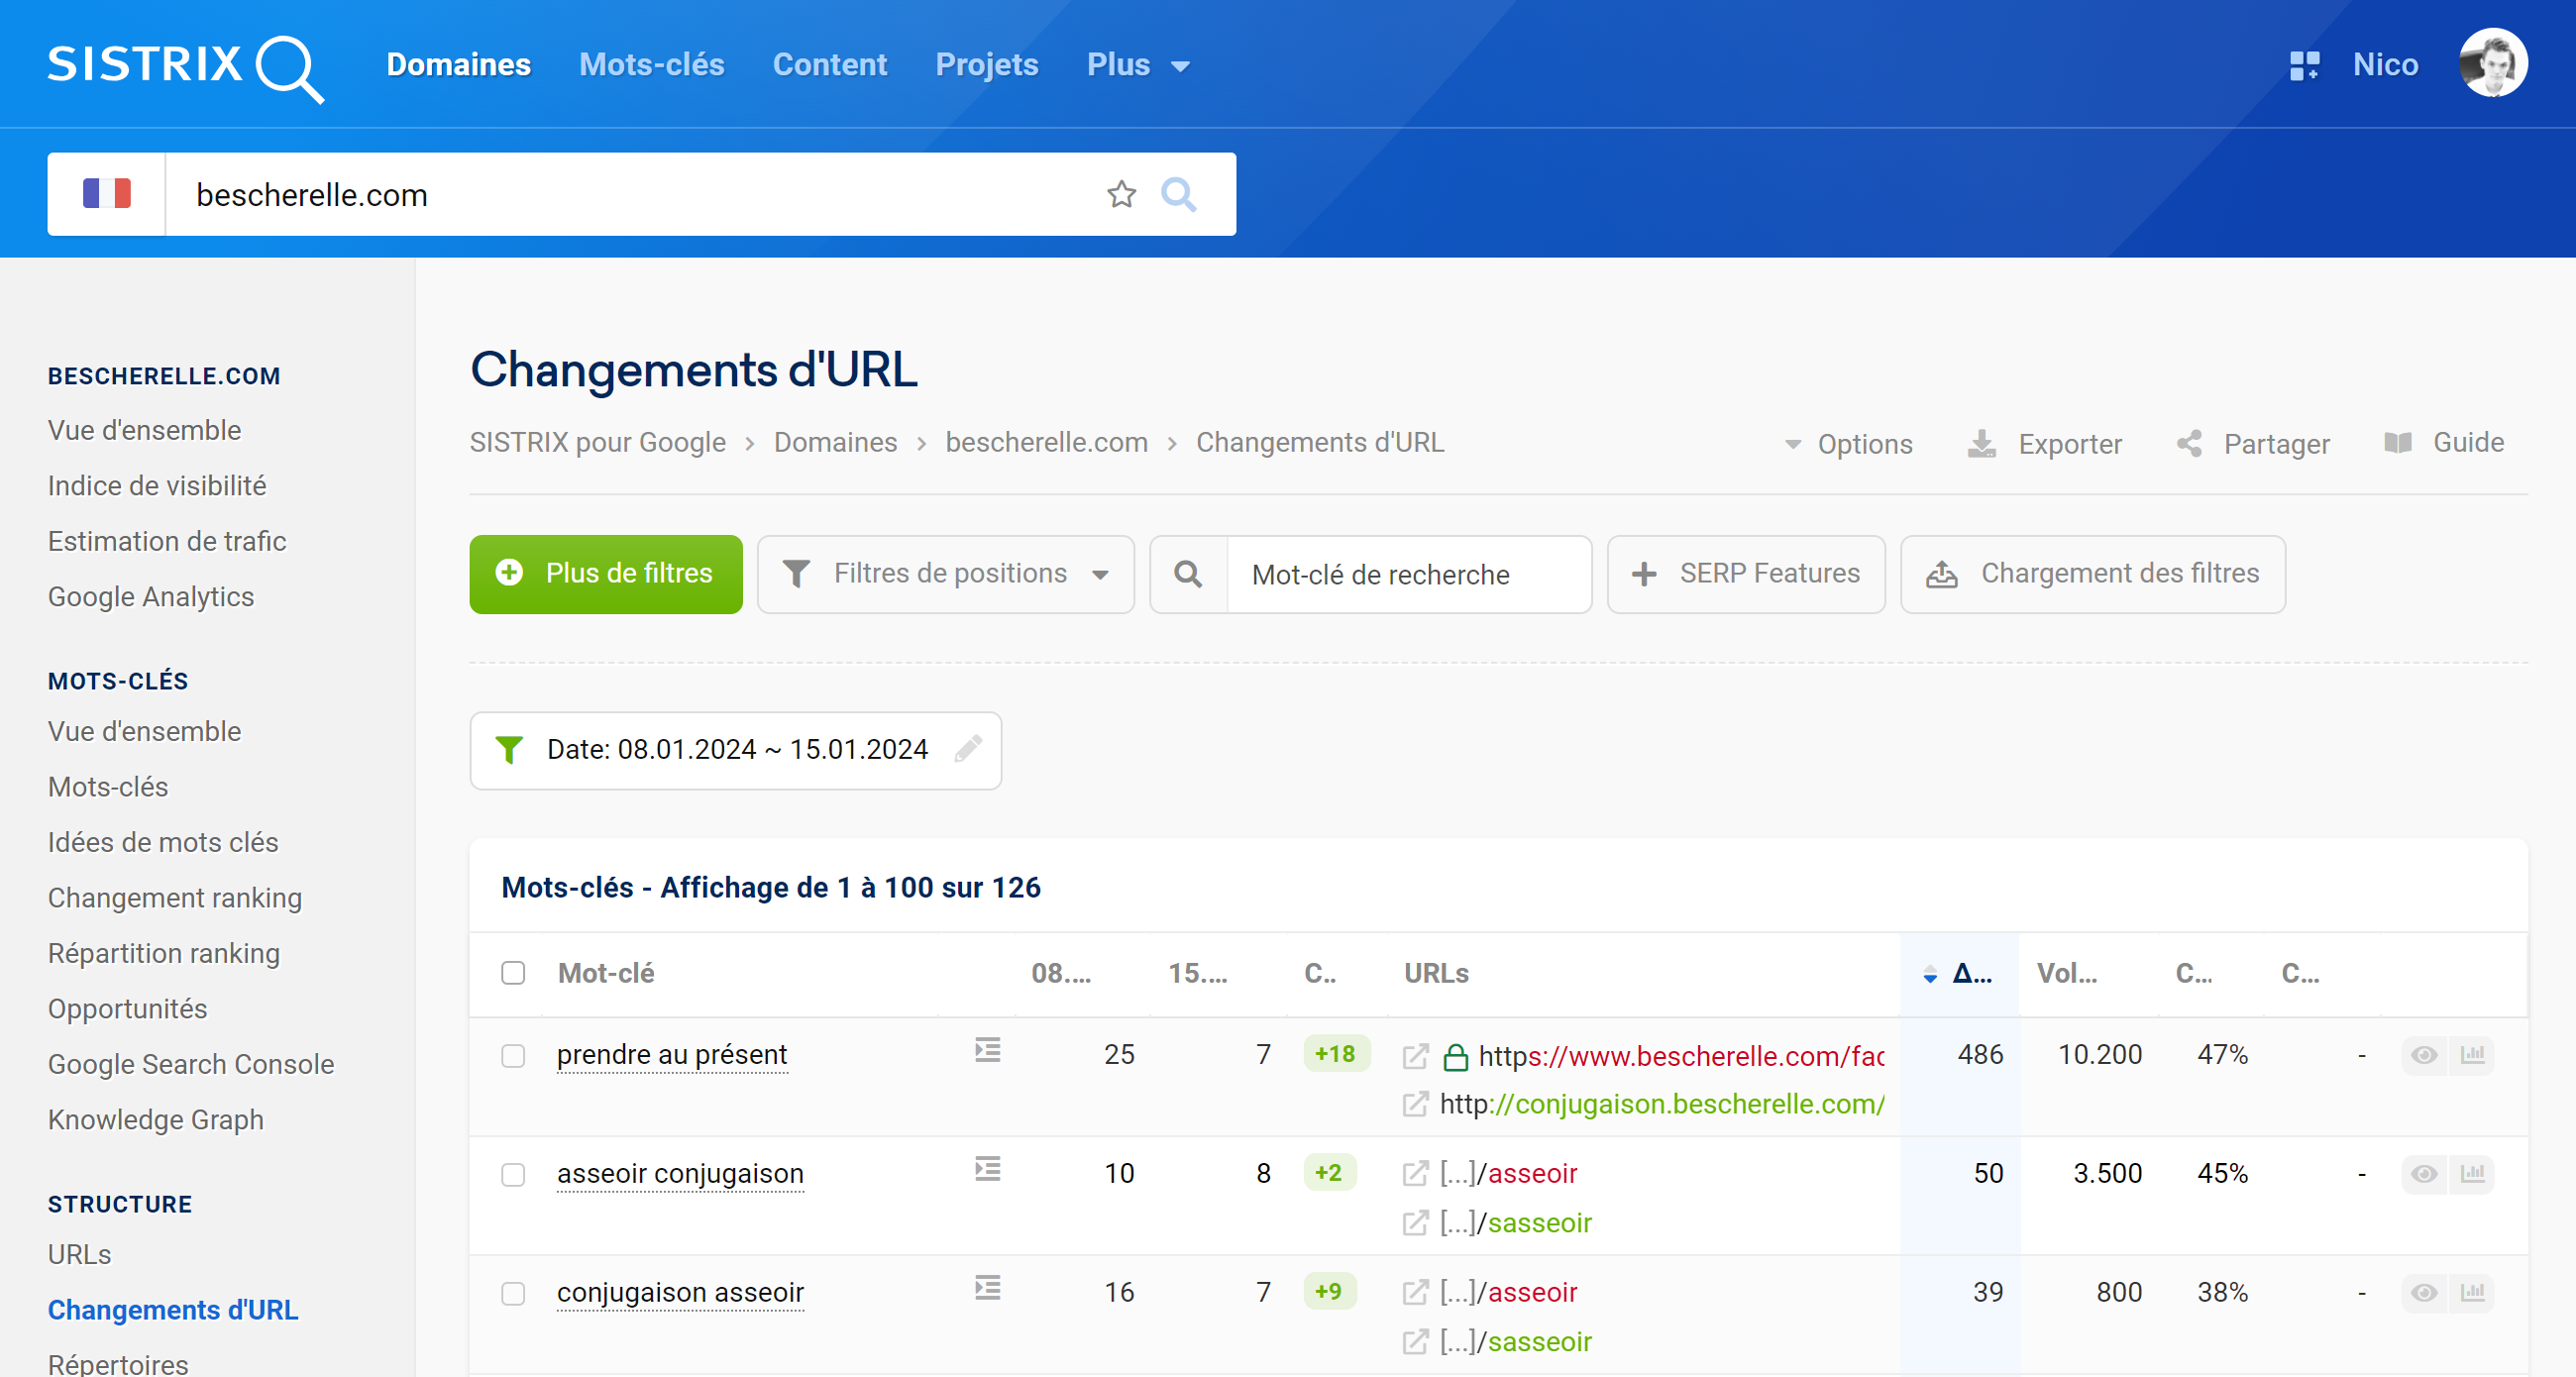Open the Domaines tab
The width and height of the screenshot is (2576, 1377).
(x=458, y=65)
